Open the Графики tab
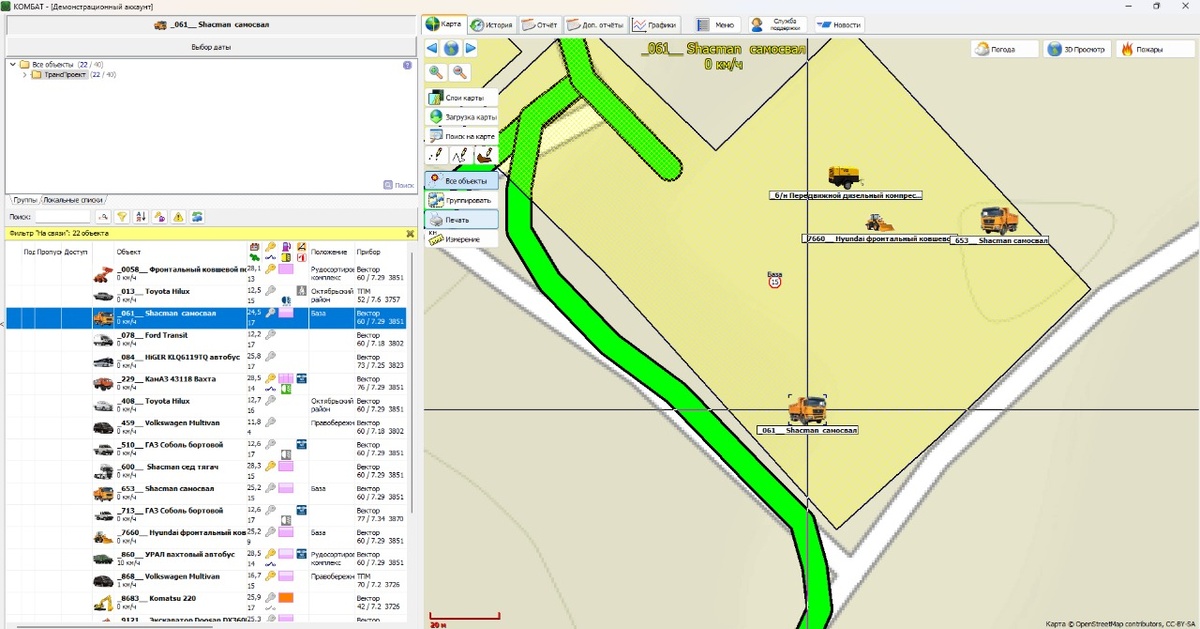Image resolution: width=1200 pixels, height=629 pixels. [655, 24]
